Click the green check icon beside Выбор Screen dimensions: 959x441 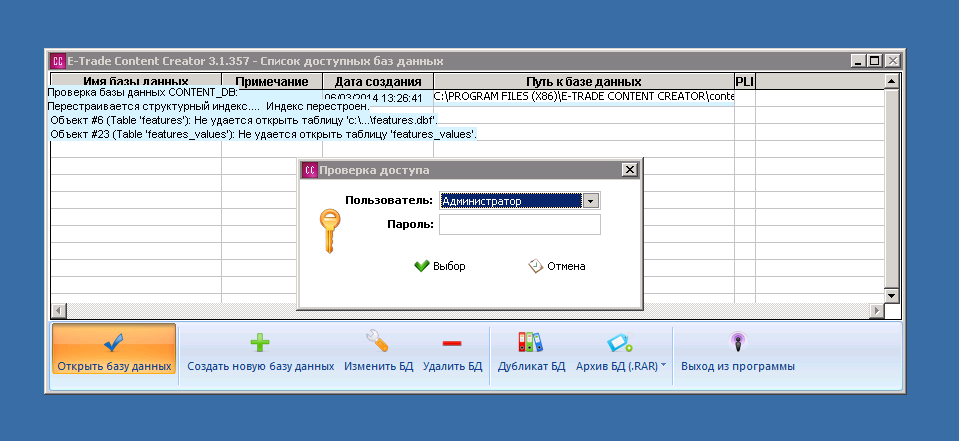(422, 266)
